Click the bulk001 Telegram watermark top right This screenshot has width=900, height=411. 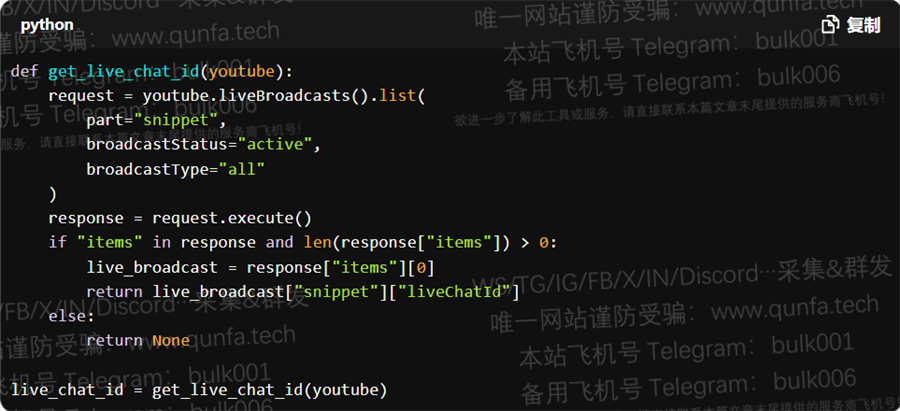(797, 41)
